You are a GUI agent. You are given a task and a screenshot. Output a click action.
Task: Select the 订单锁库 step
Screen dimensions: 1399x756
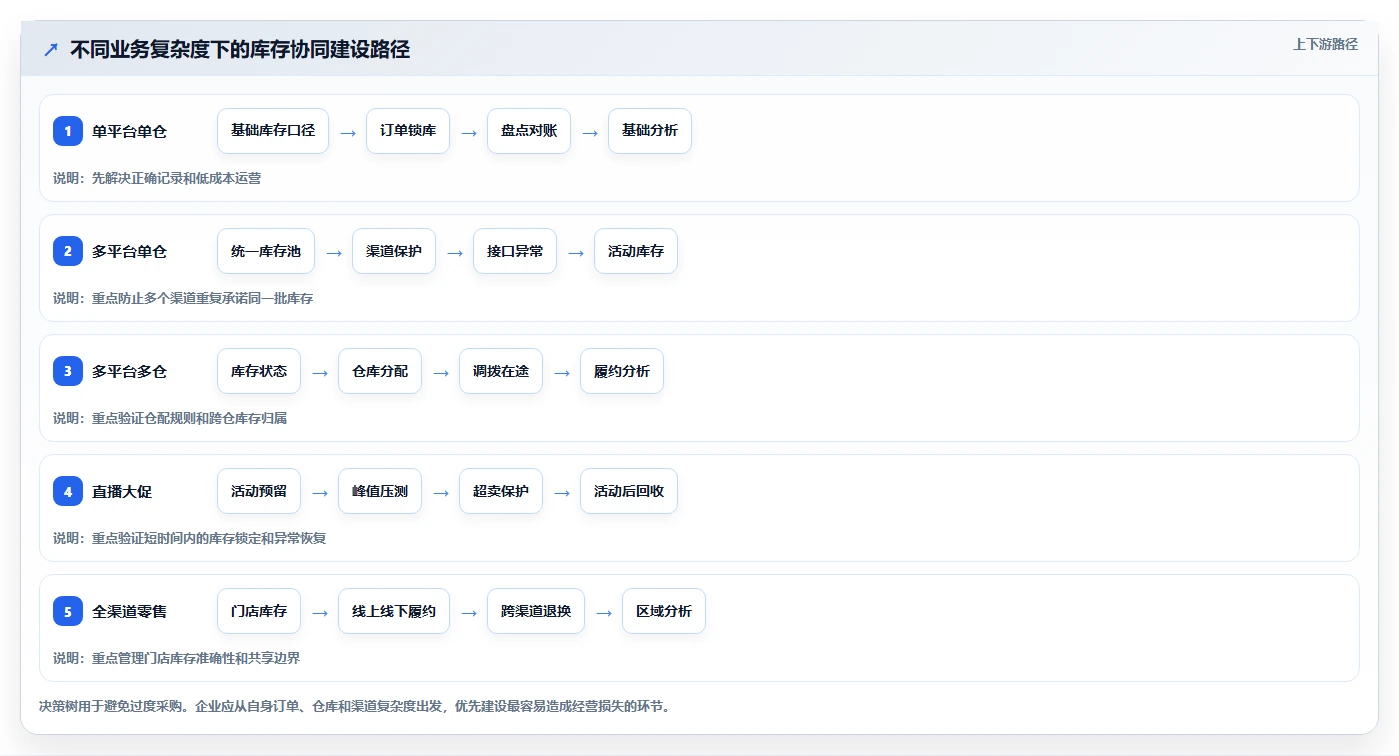pos(408,131)
